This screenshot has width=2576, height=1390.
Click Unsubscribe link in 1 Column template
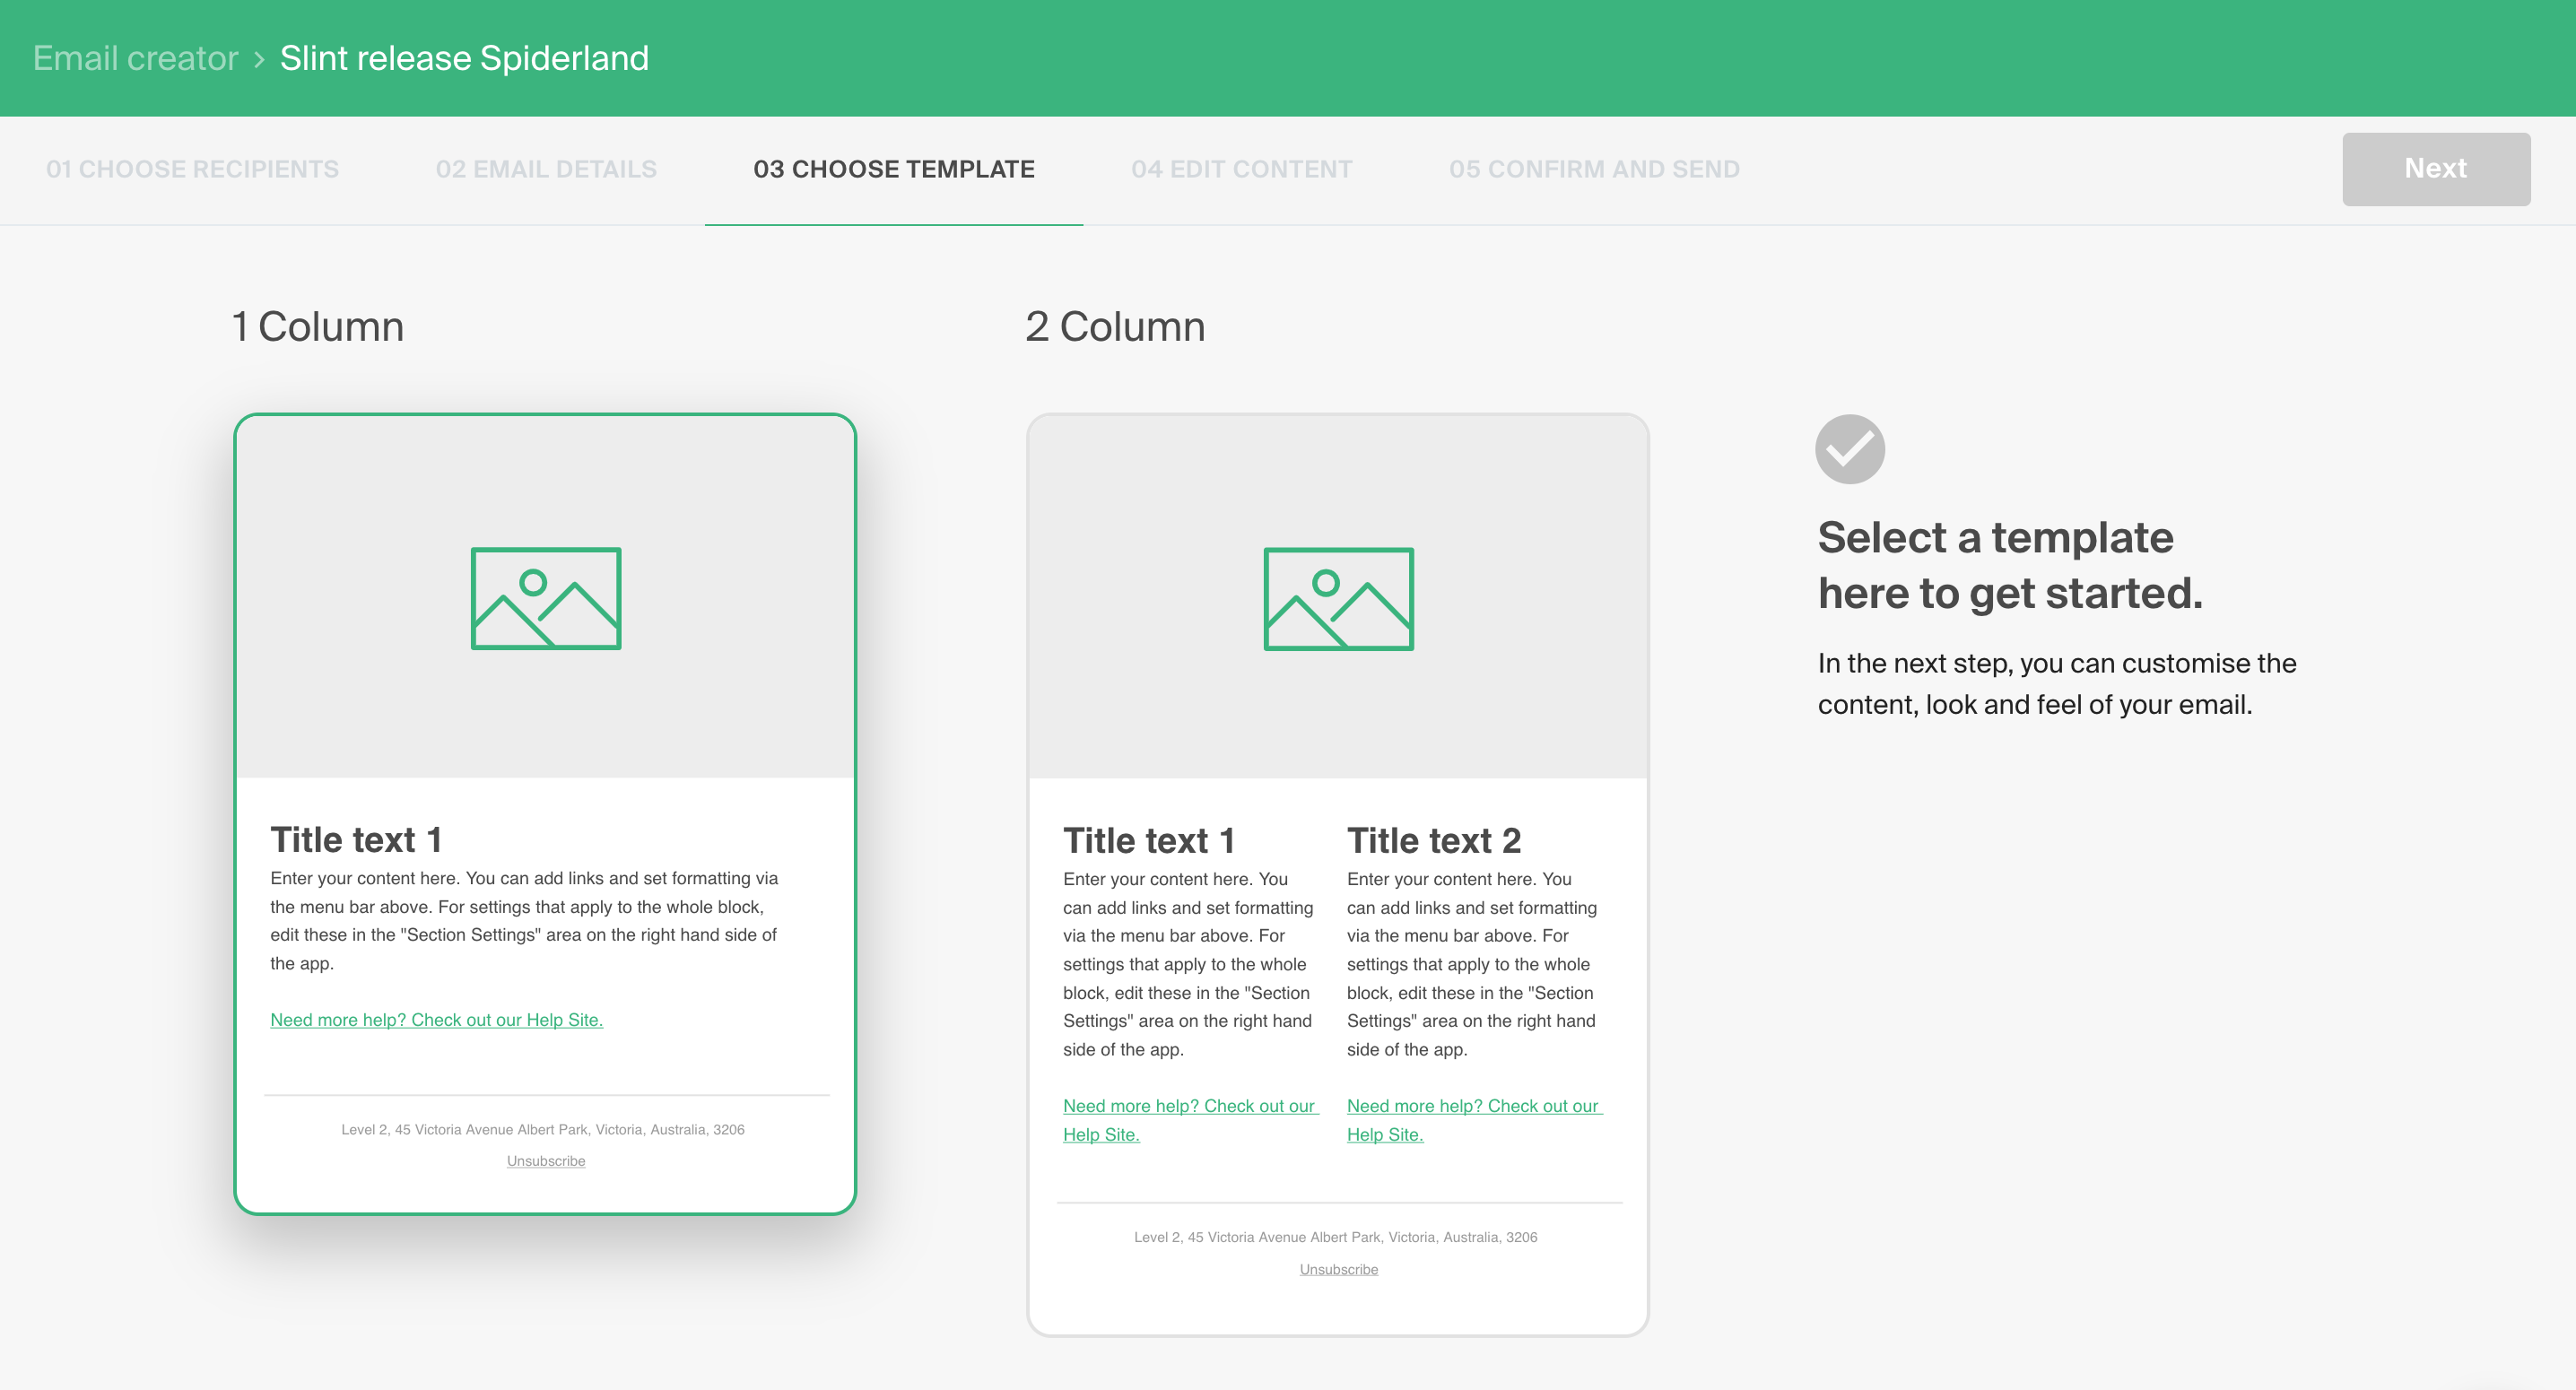tap(546, 1161)
